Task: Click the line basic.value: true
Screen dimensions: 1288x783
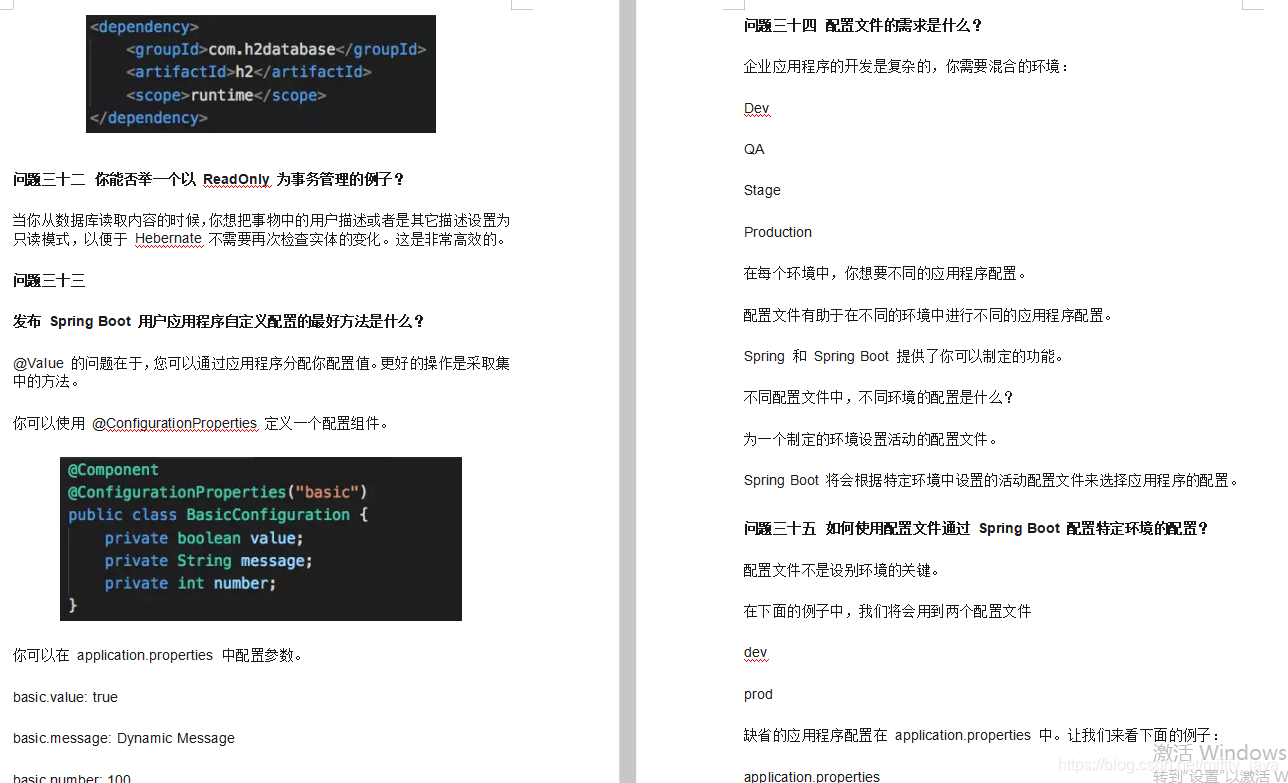Action: pyautogui.click(x=65, y=697)
